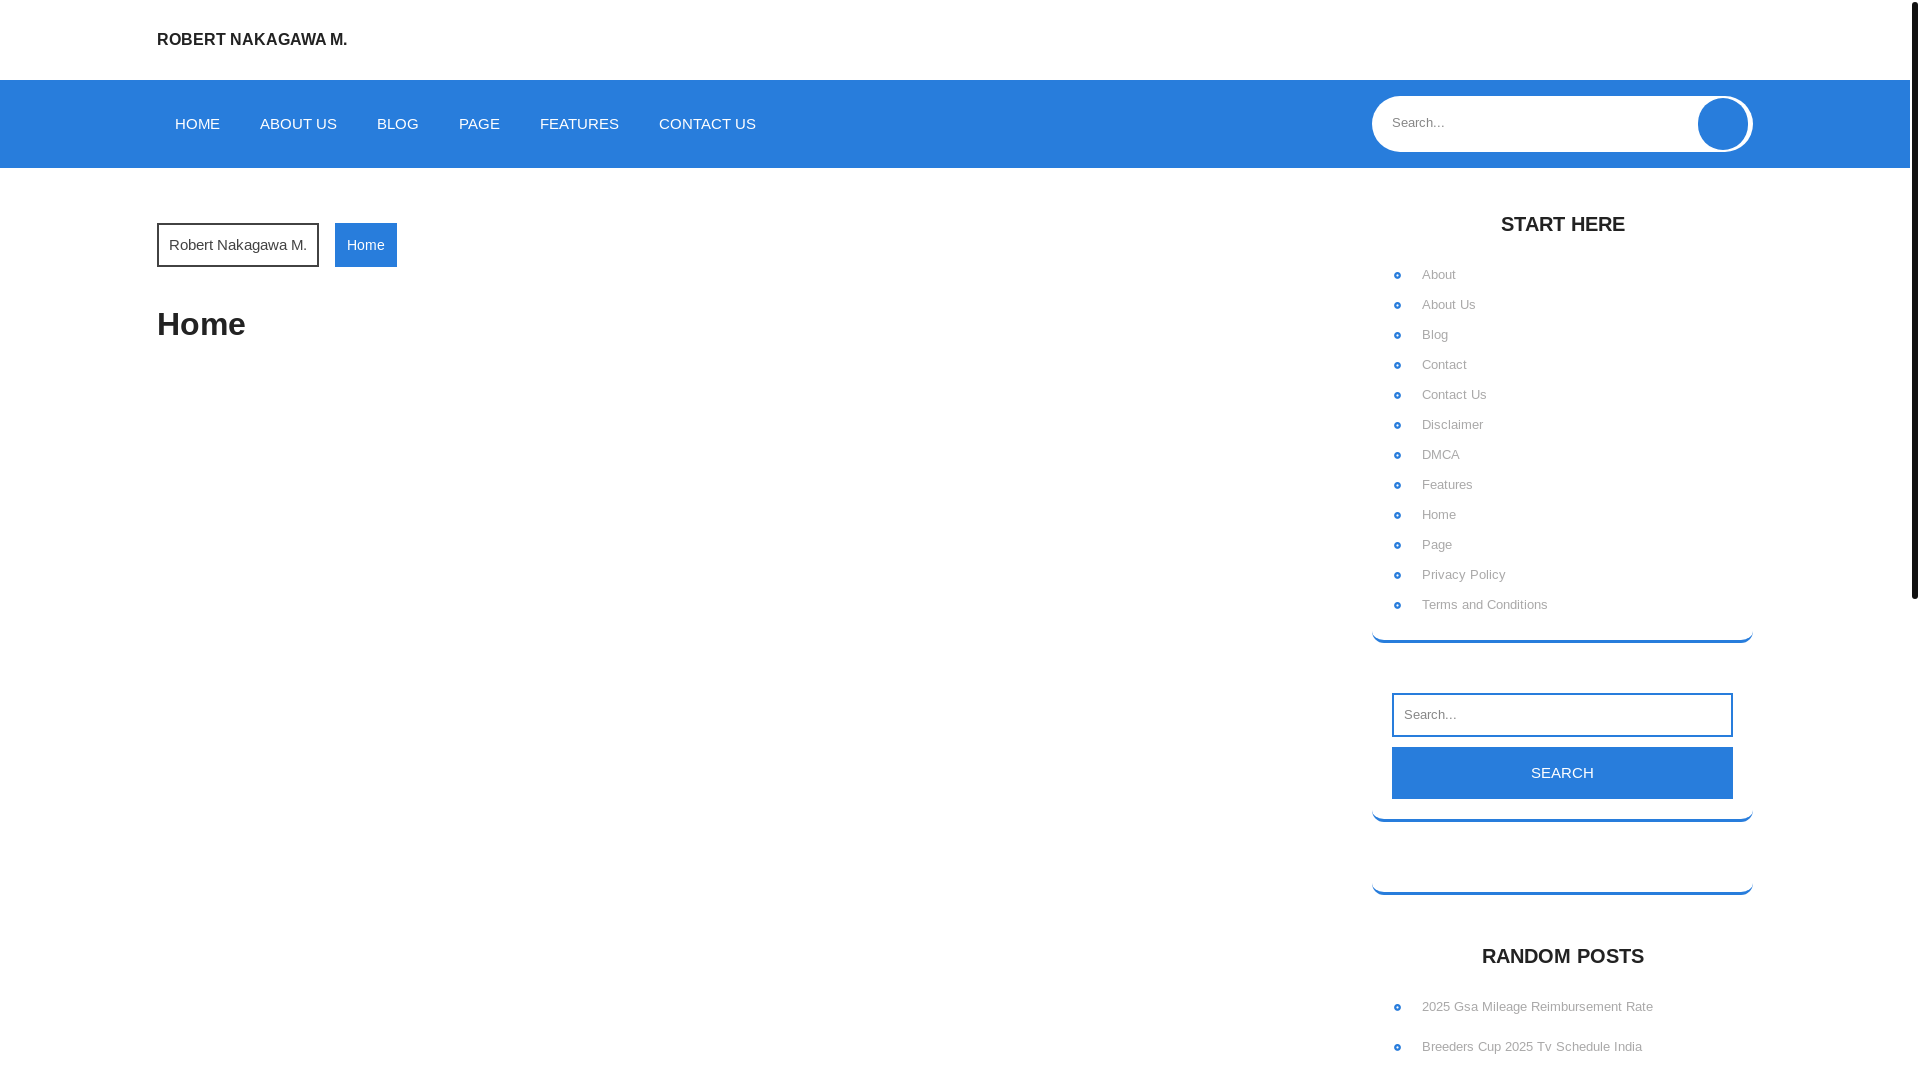Select PAGE in the navigation bar
Image resolution: width=1920 pixels, height=1080 pixels.
pos(479,124)
